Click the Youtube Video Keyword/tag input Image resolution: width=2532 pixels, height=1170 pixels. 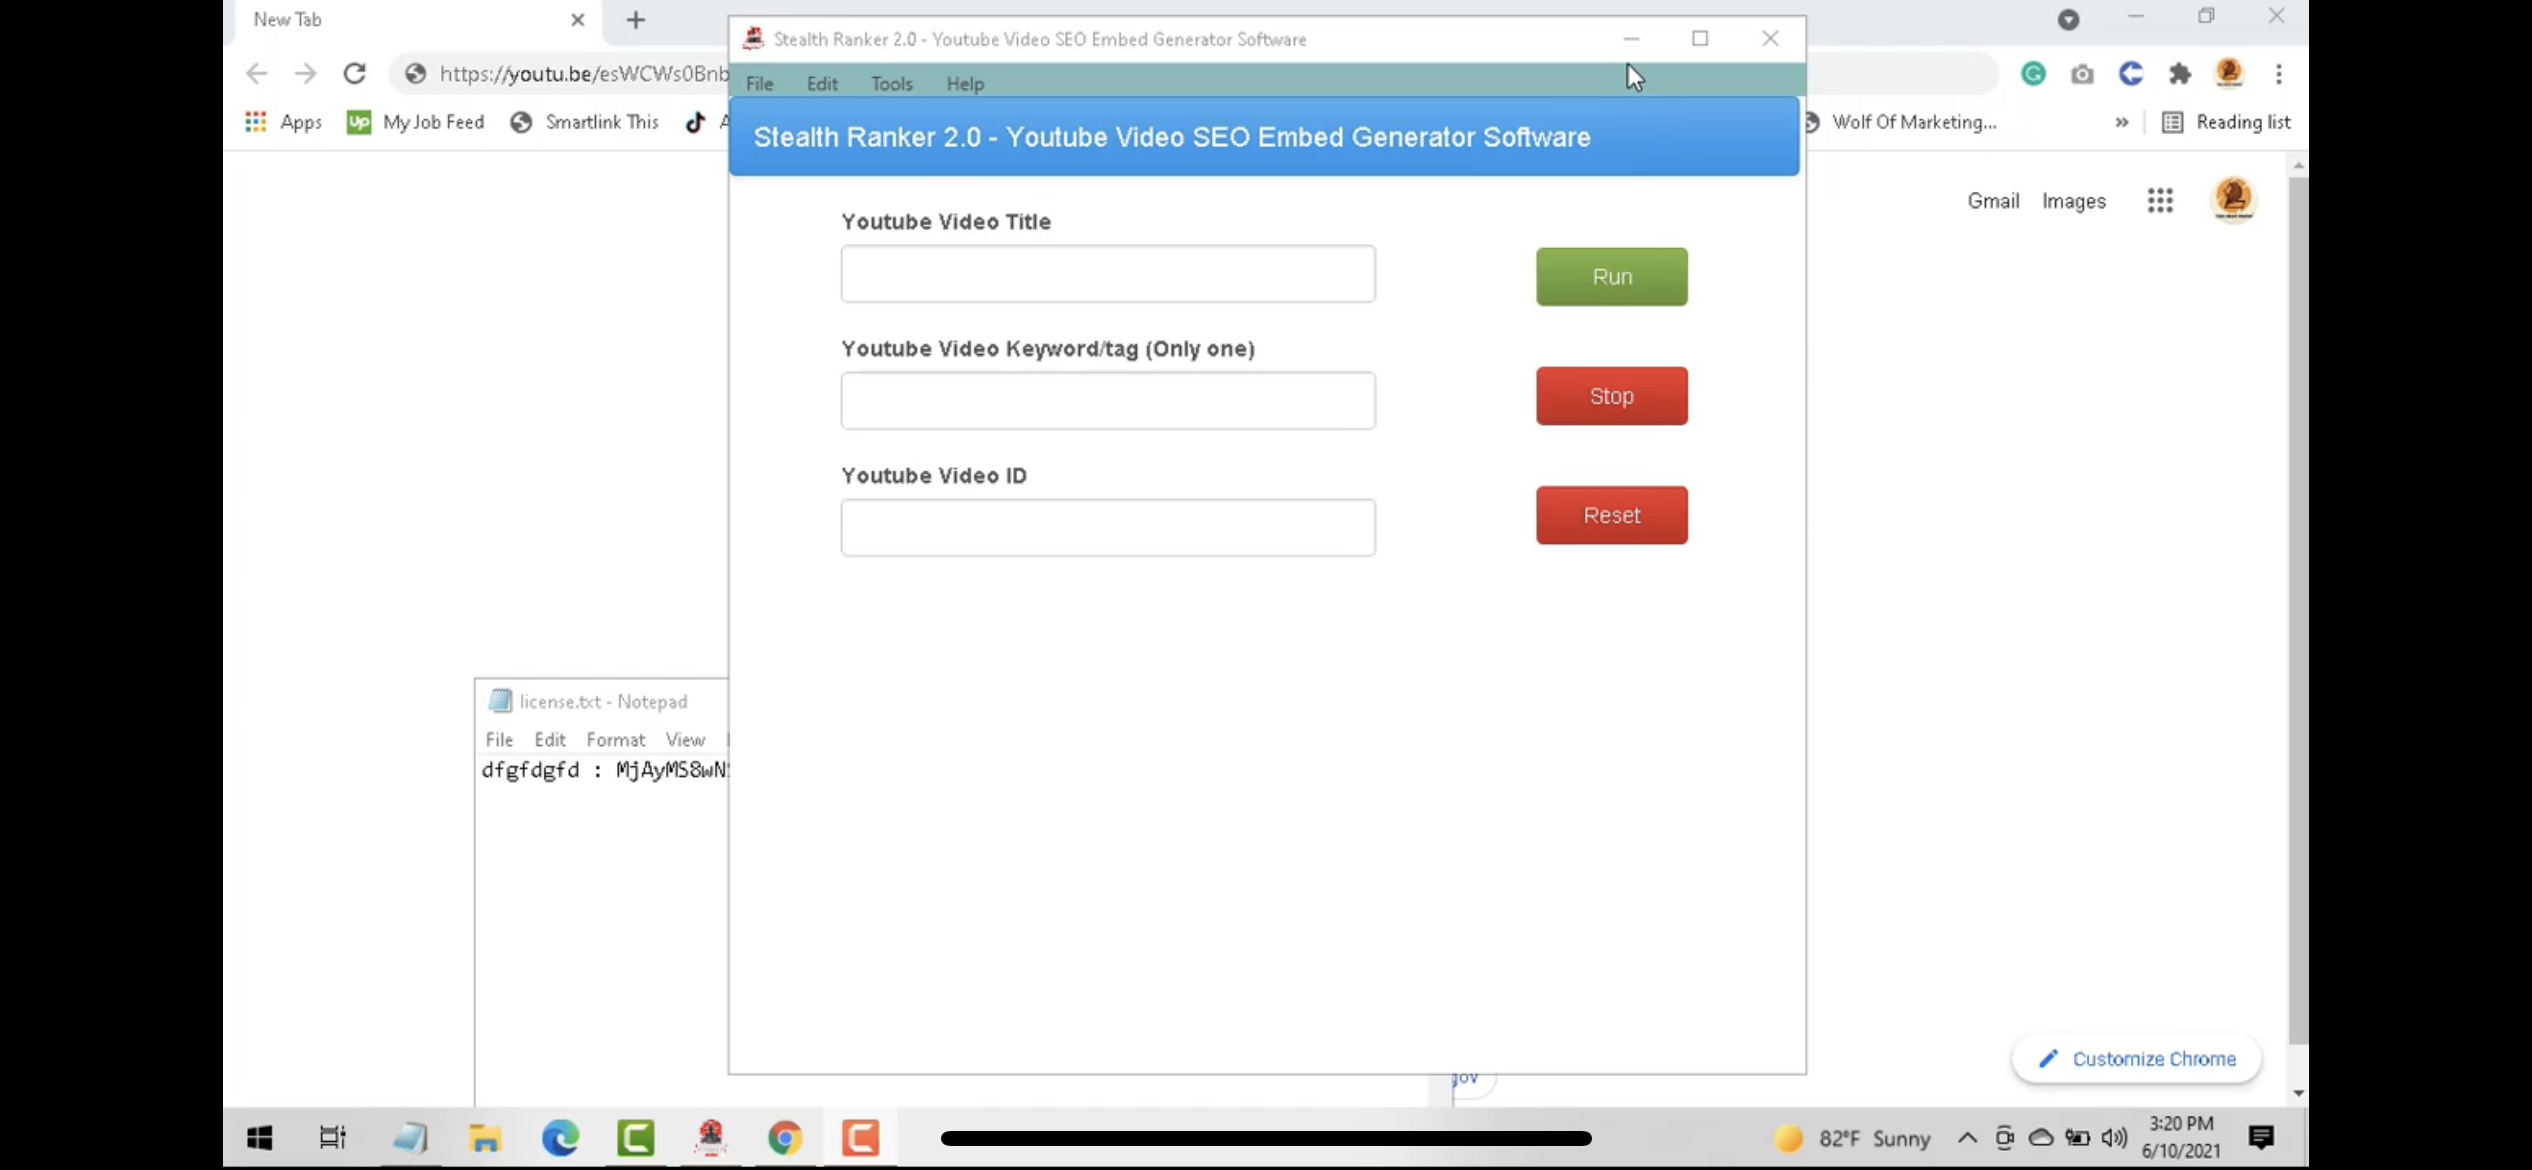click(1107, 401)
